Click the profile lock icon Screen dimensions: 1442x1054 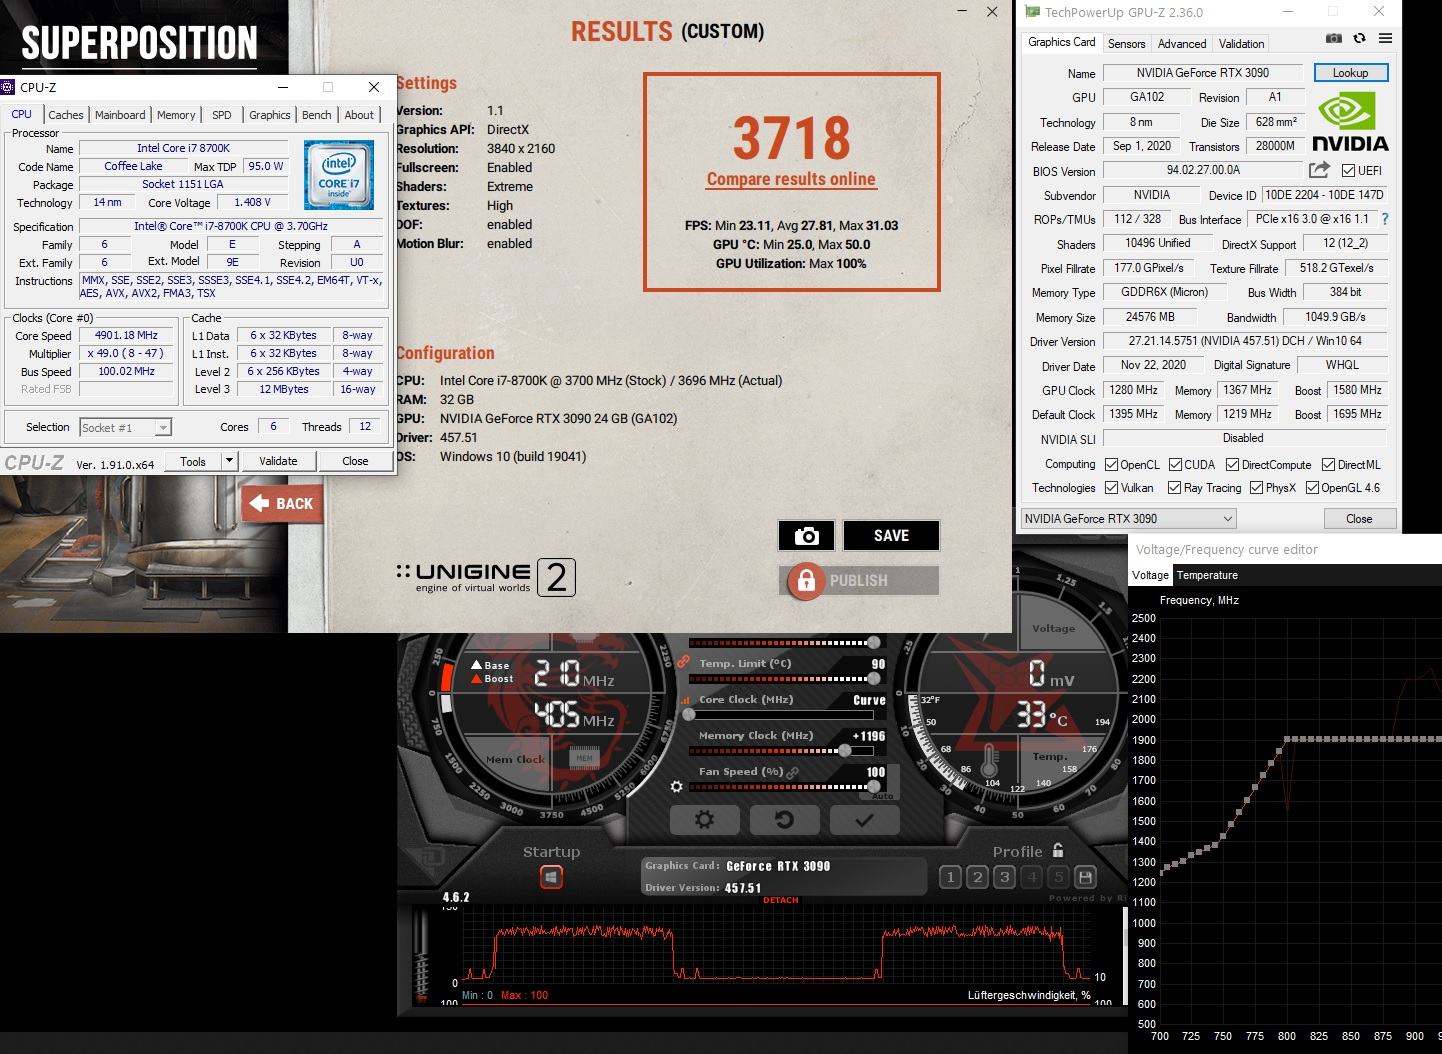(1058, 850)
